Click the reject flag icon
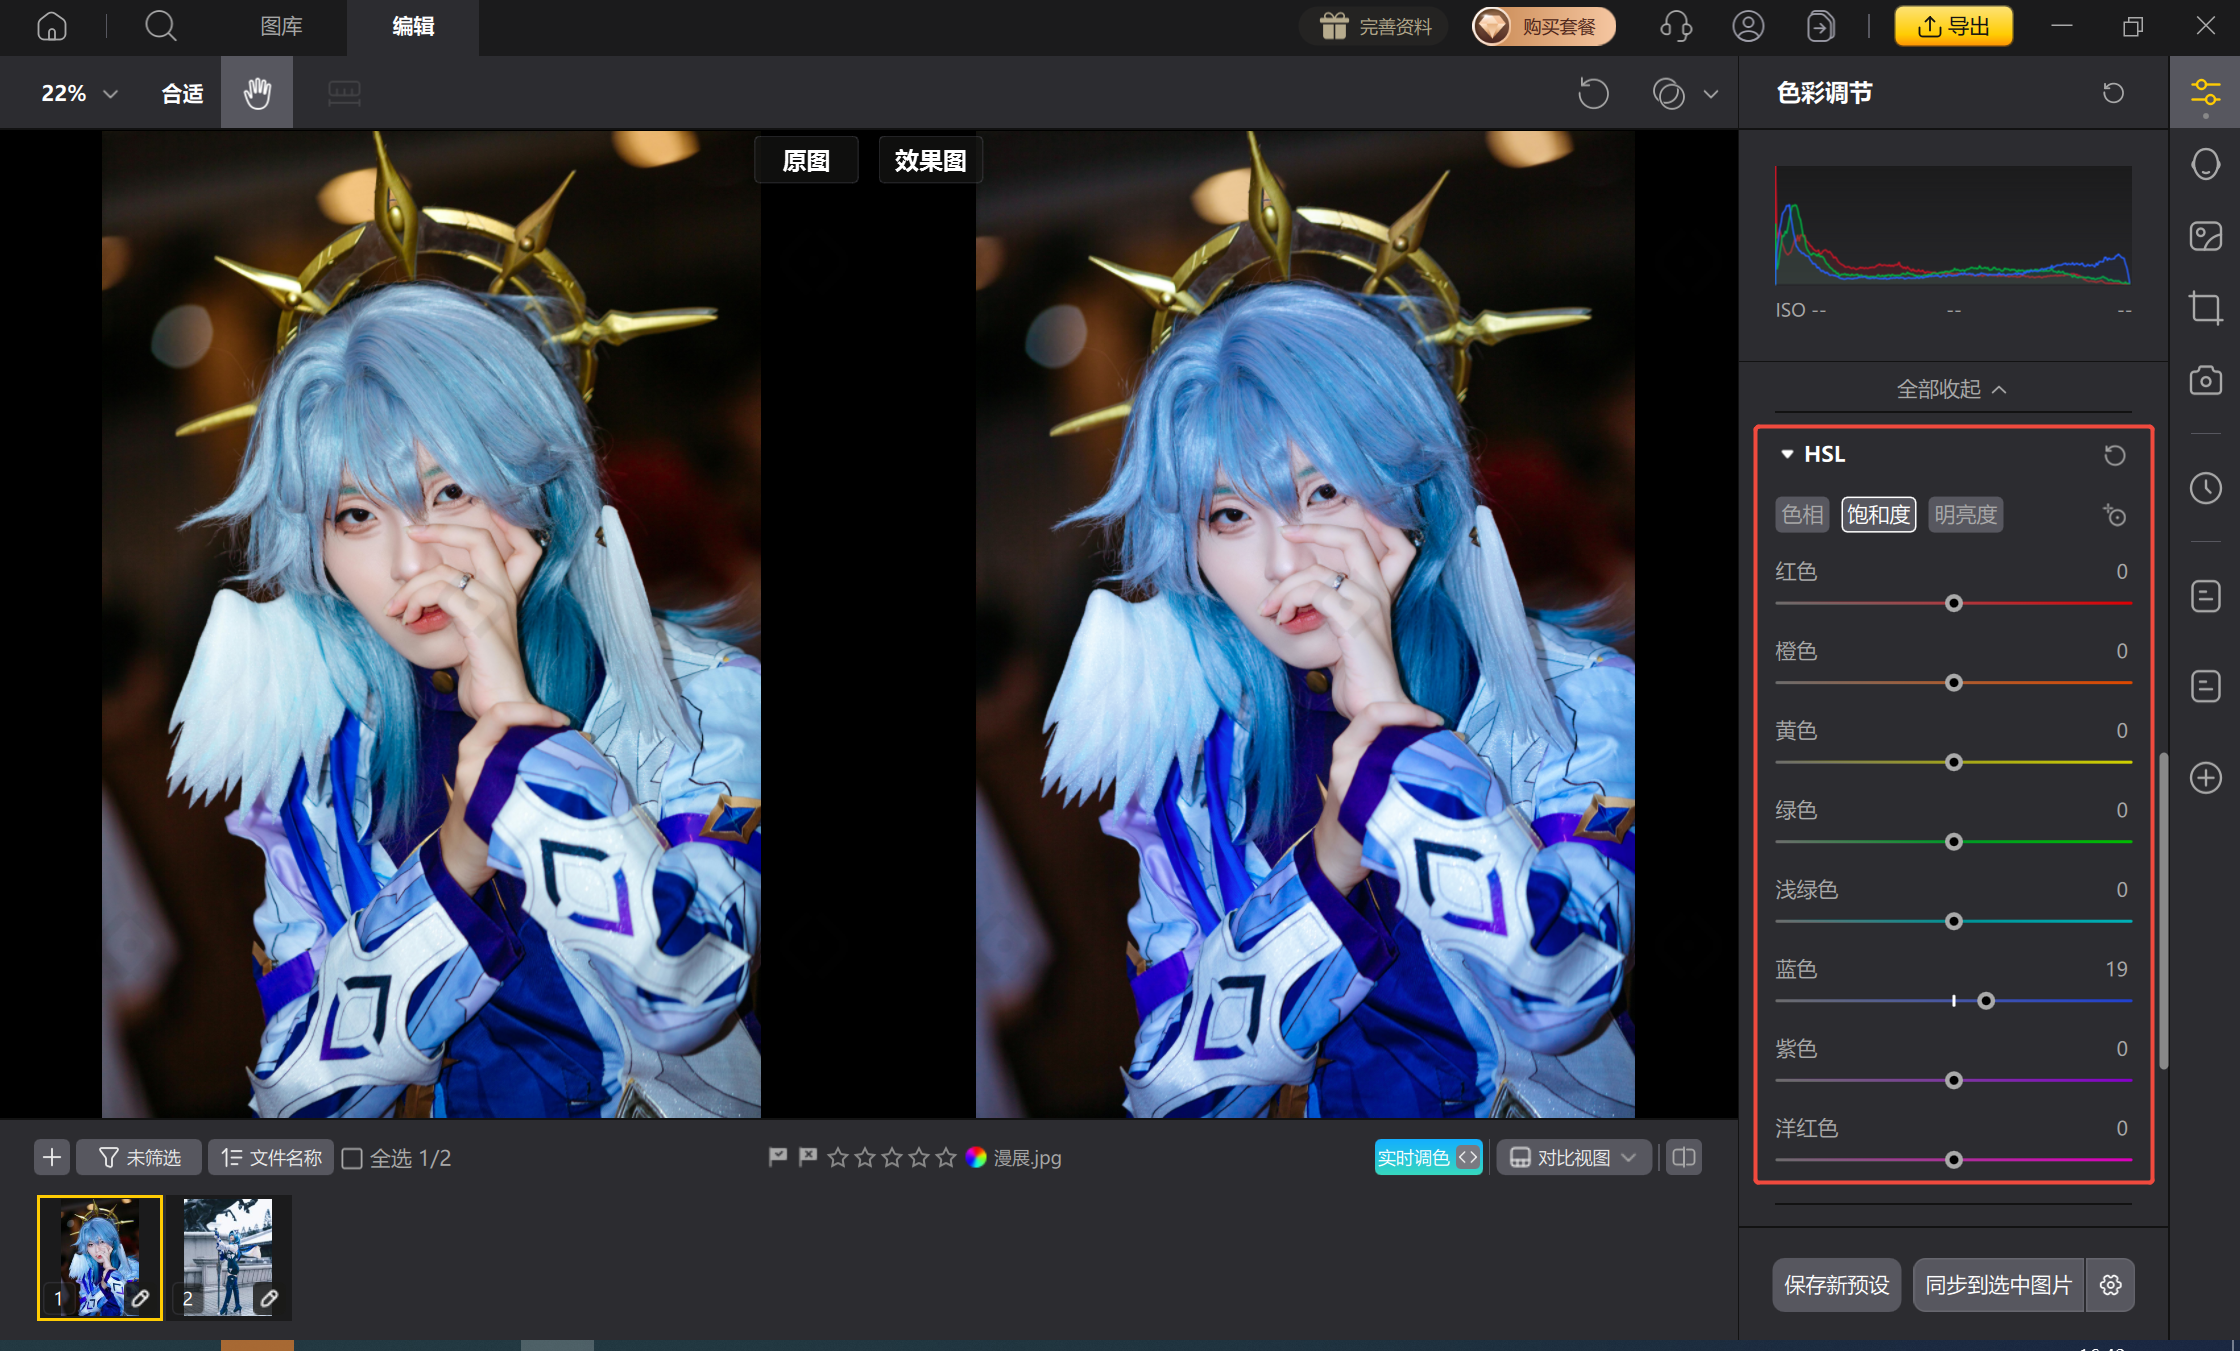 pos(807,1157)
